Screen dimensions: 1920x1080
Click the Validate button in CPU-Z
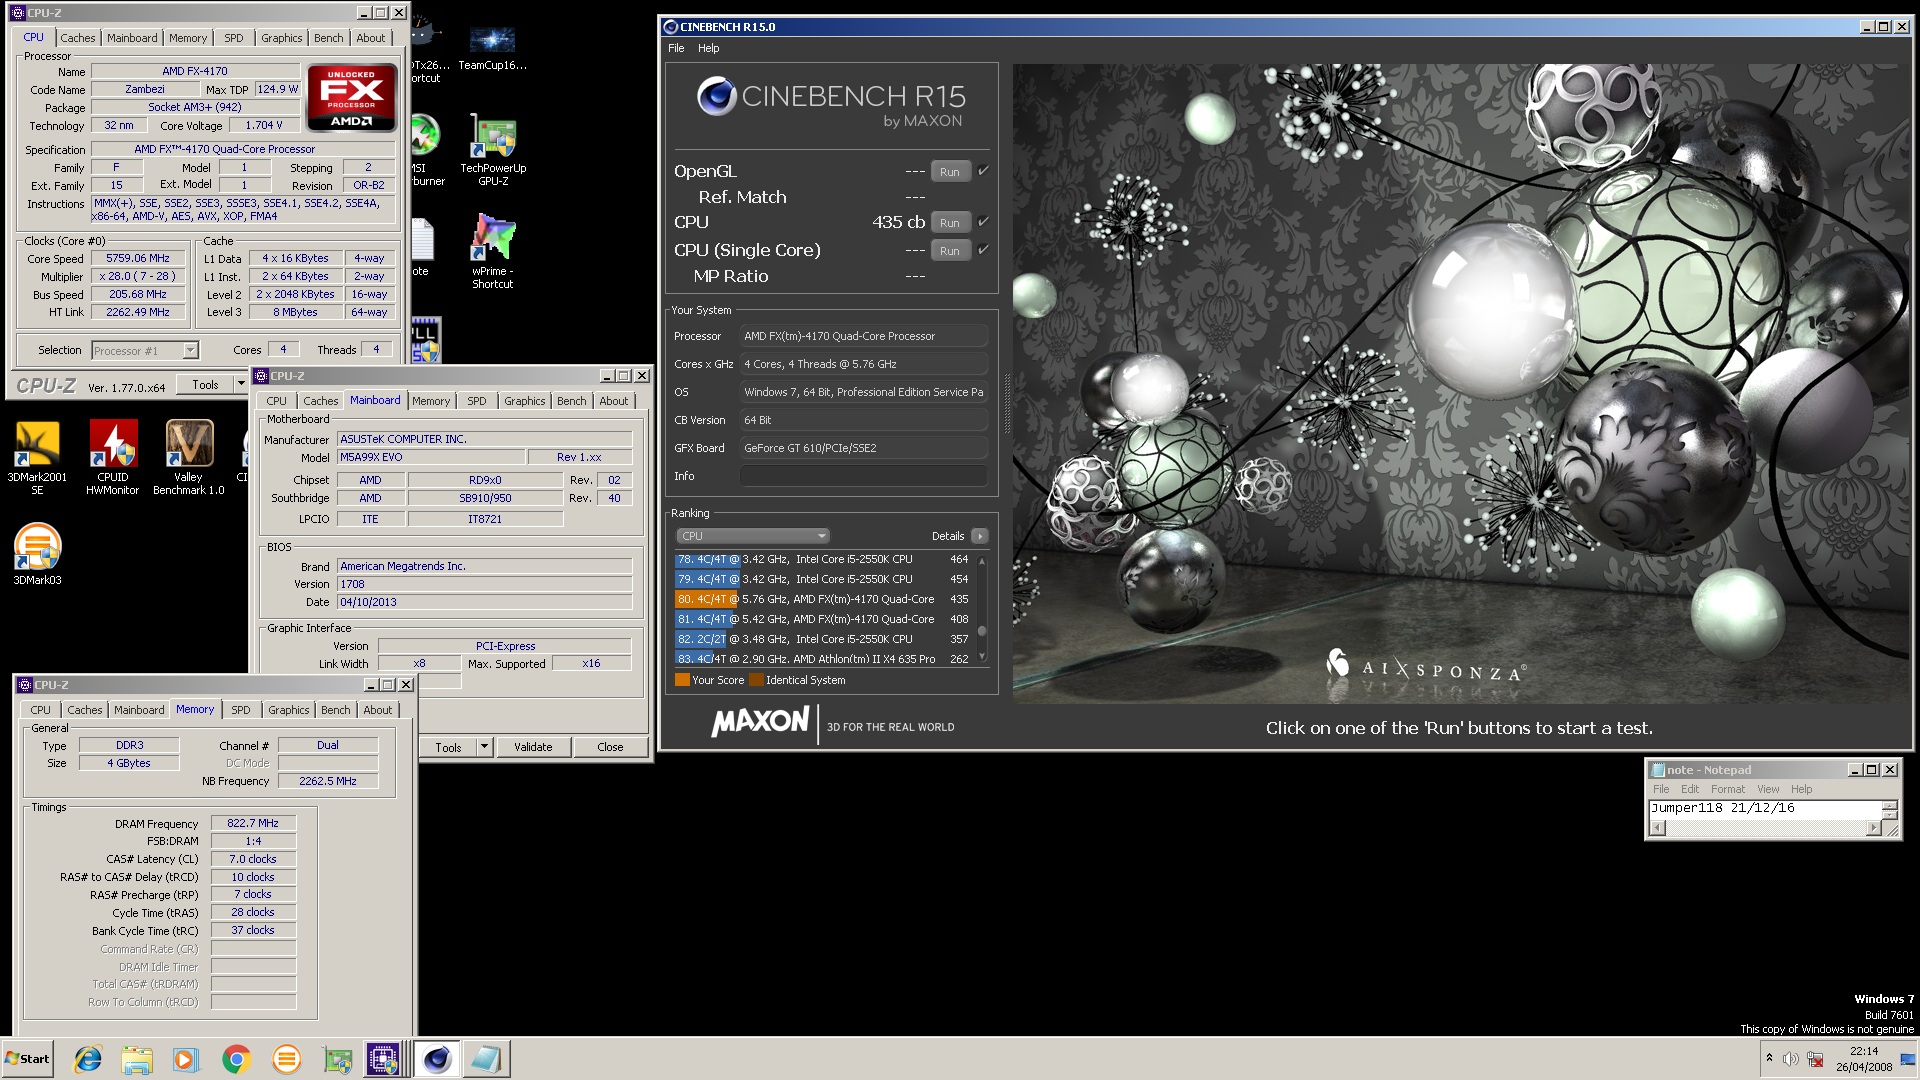pos(533,746)
